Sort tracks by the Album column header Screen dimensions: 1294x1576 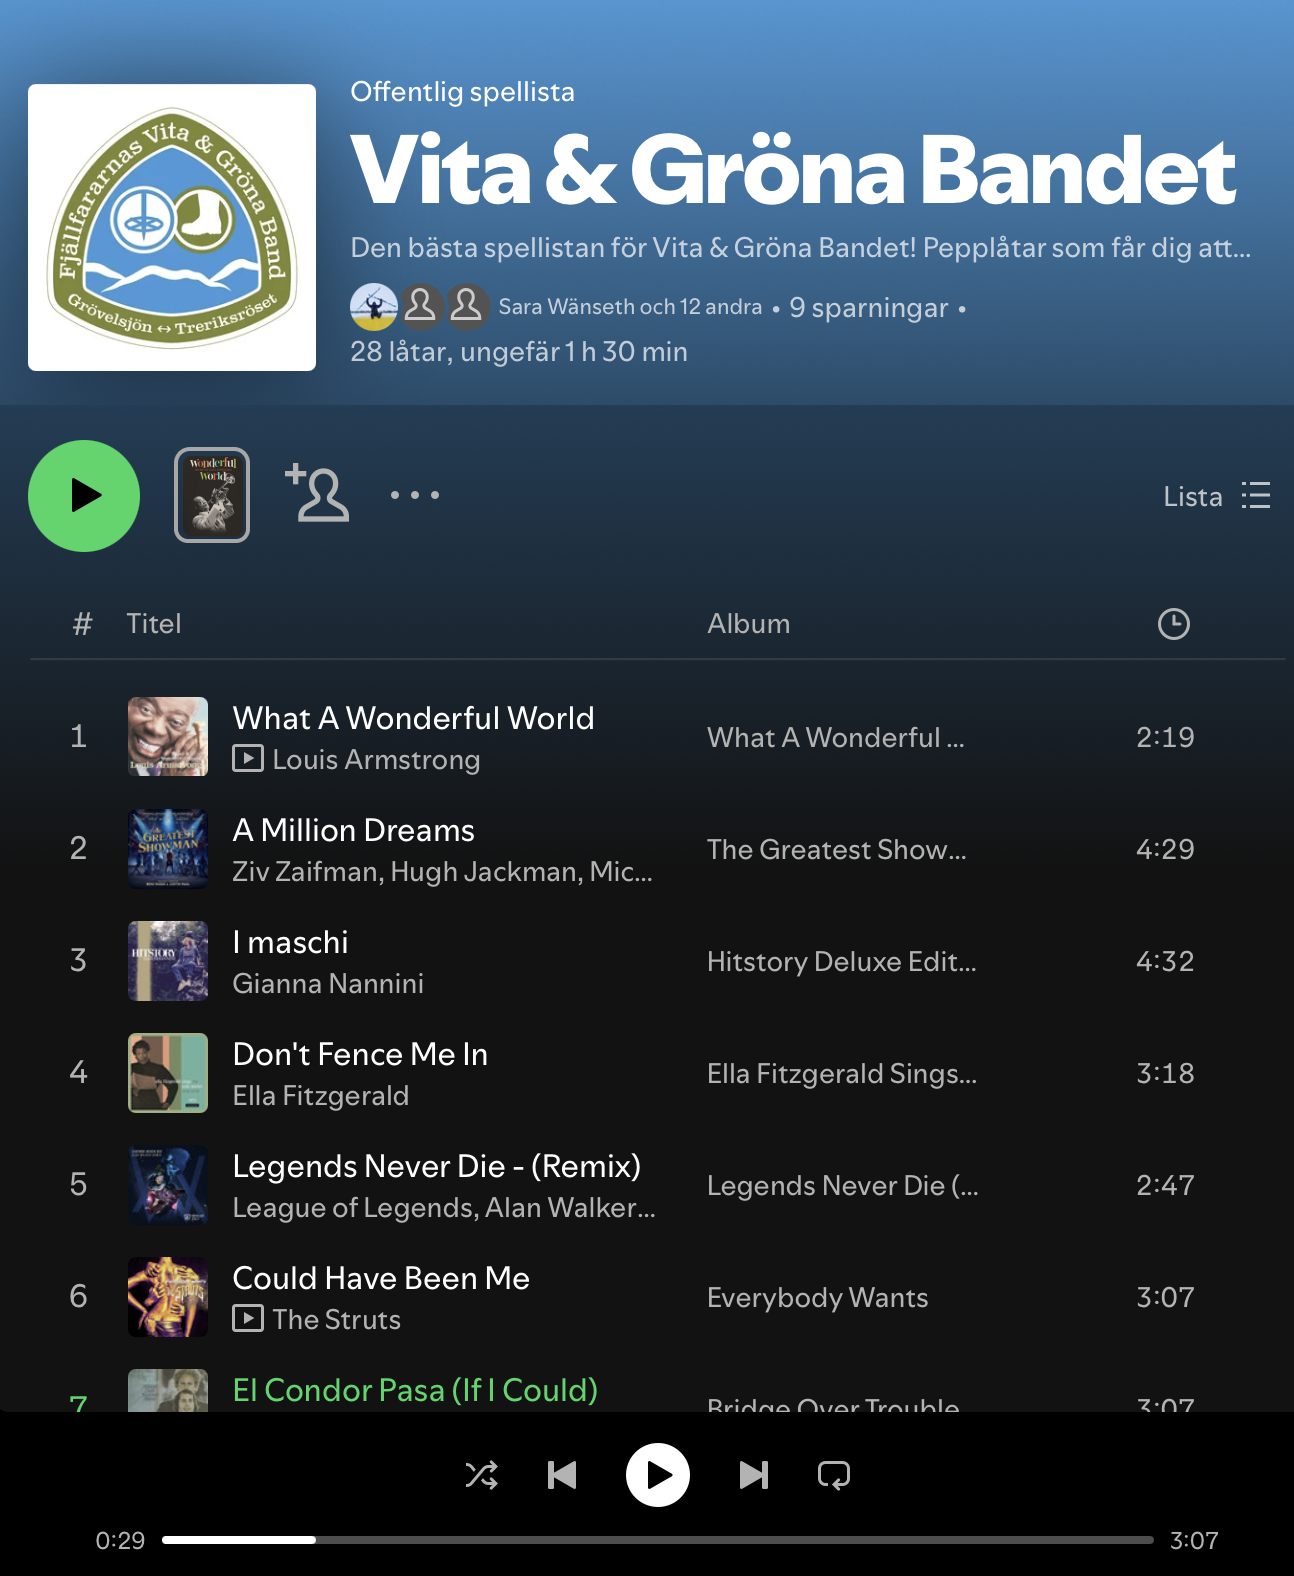coord(748,624)
